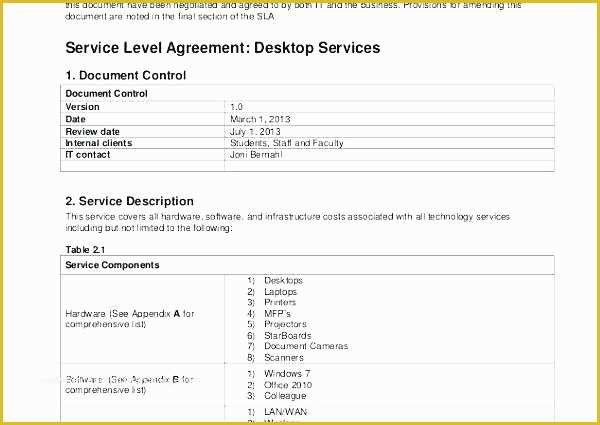Select the 'Version' row label

pos(82,107)
